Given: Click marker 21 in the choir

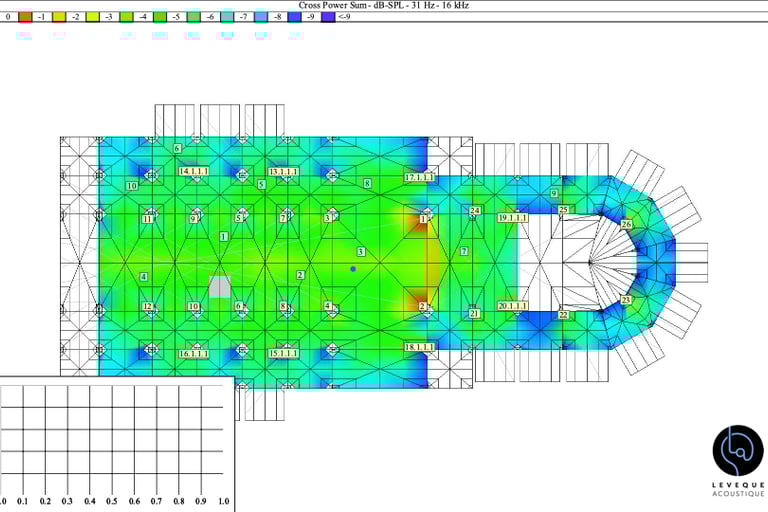Looking at the screenshot, I should (x=474, y=314).
